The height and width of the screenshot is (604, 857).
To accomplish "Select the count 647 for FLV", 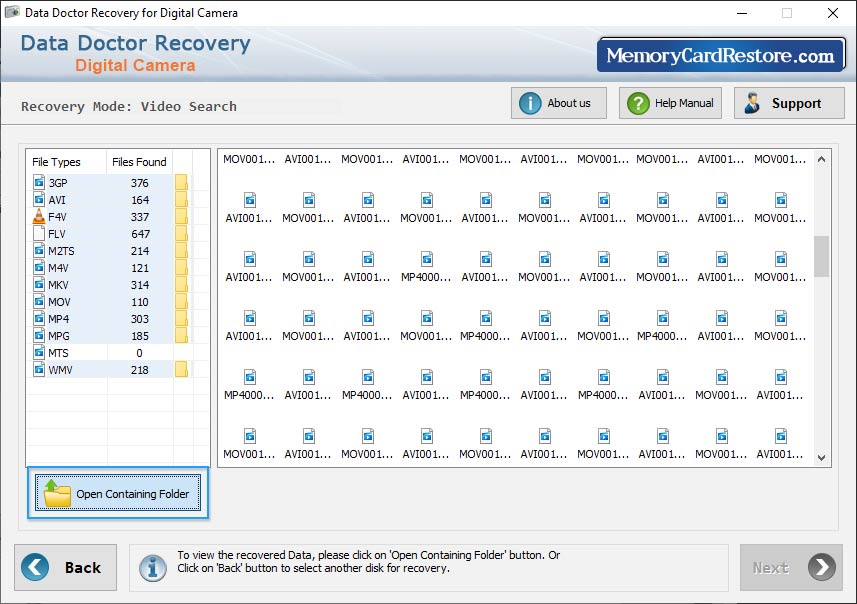I will [x=140, y=234].
